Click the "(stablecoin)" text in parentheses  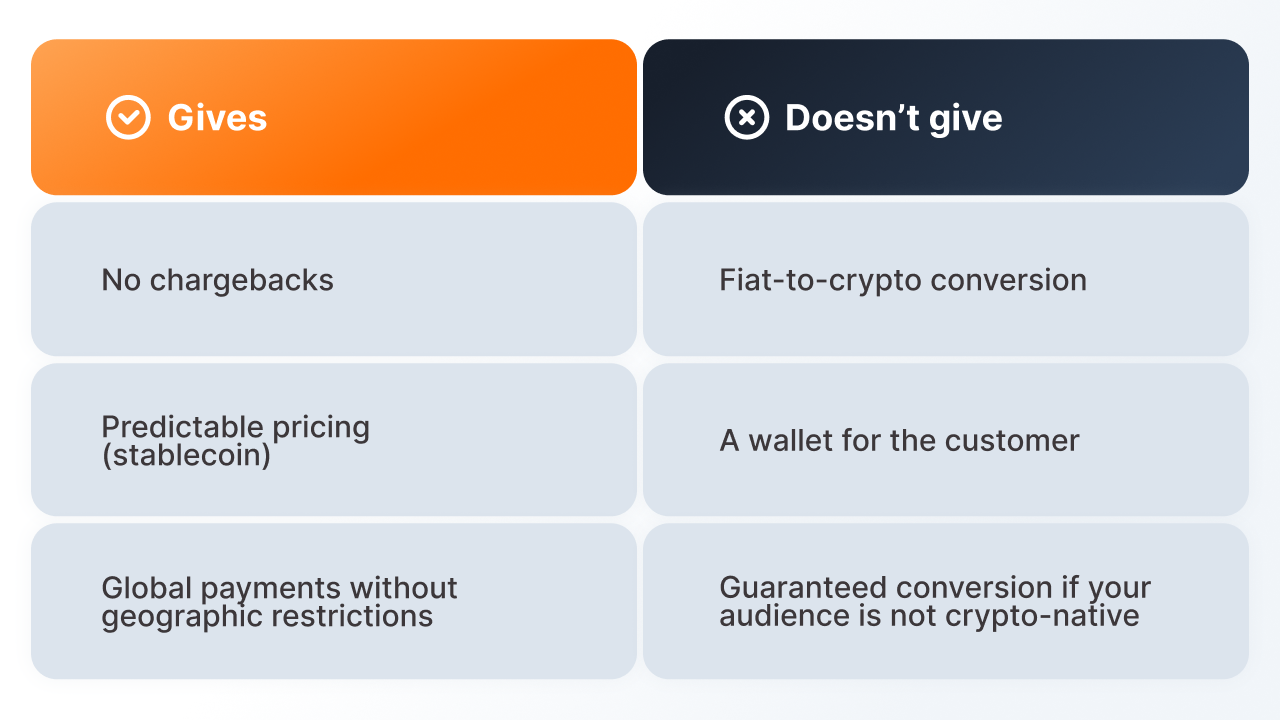[x=186, y=456]
